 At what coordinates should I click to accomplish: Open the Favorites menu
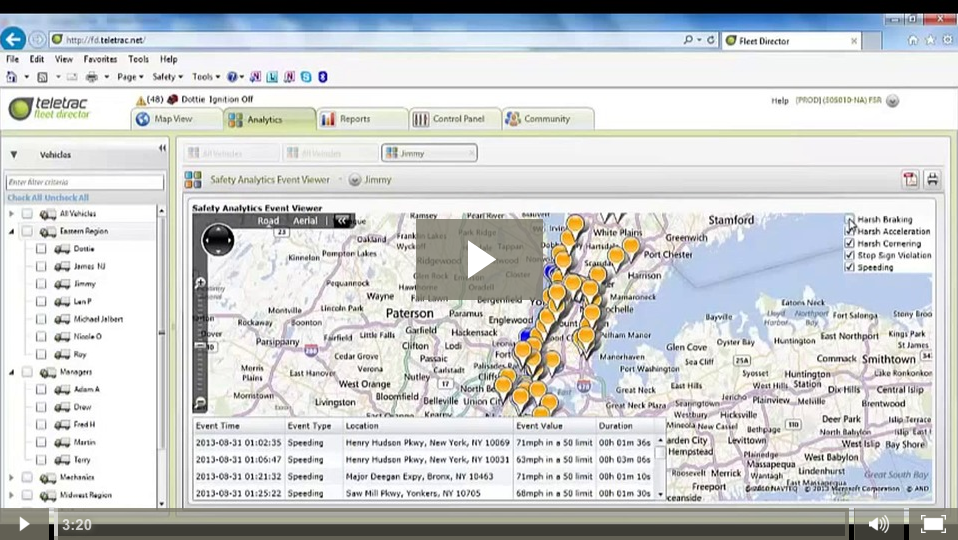pos(100,59)
